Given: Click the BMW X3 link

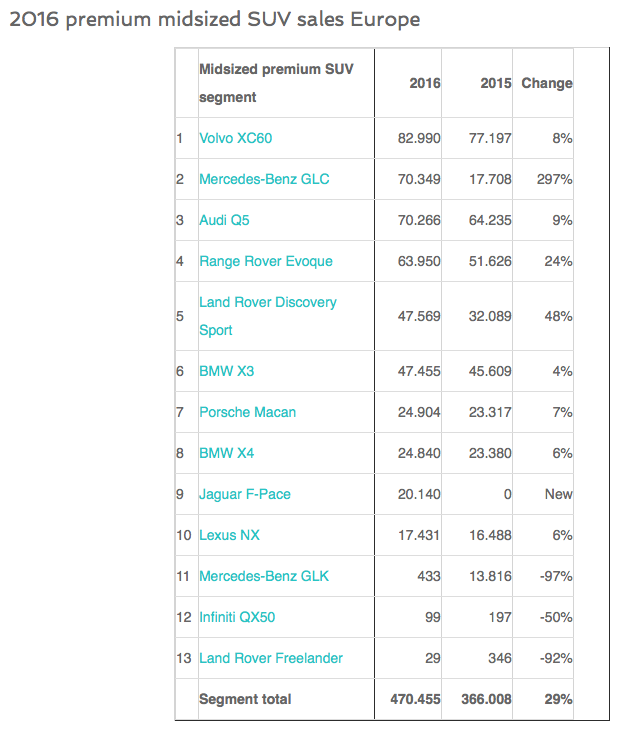Looking at the screenshot, I should [x=227, y=371].
